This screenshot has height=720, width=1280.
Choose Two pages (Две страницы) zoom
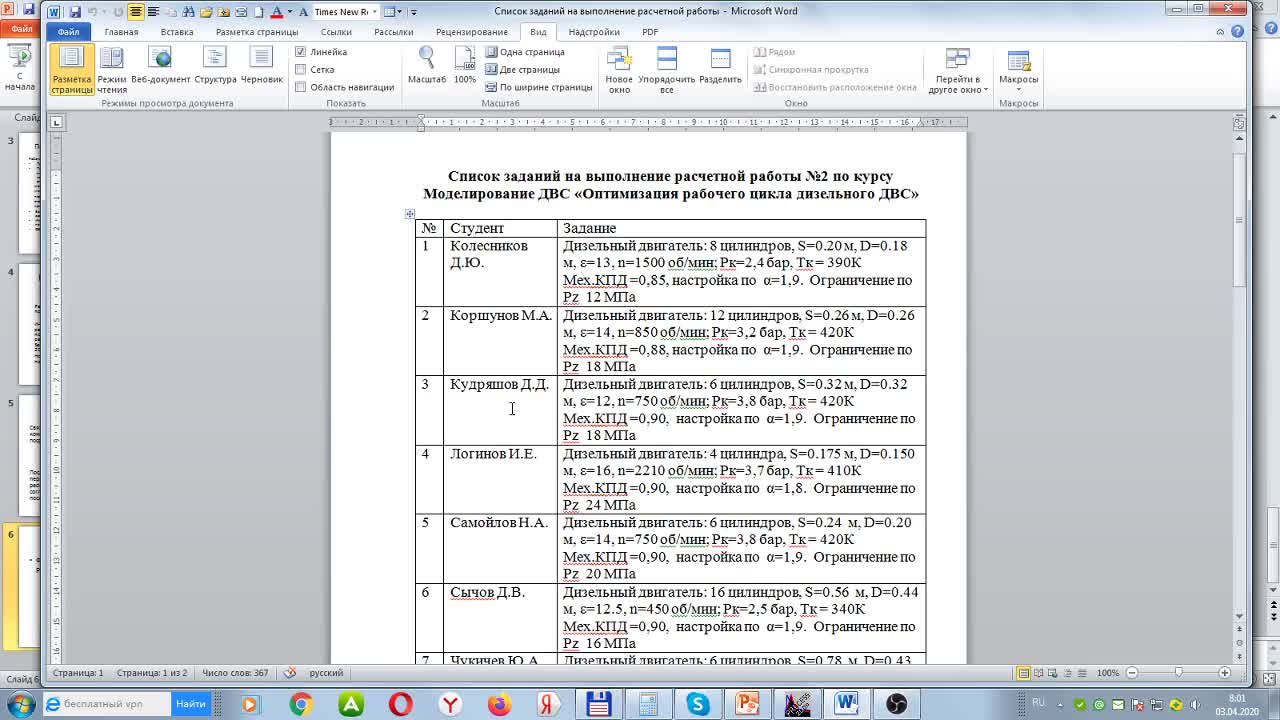pyautogui.click(x=522, y=70)
